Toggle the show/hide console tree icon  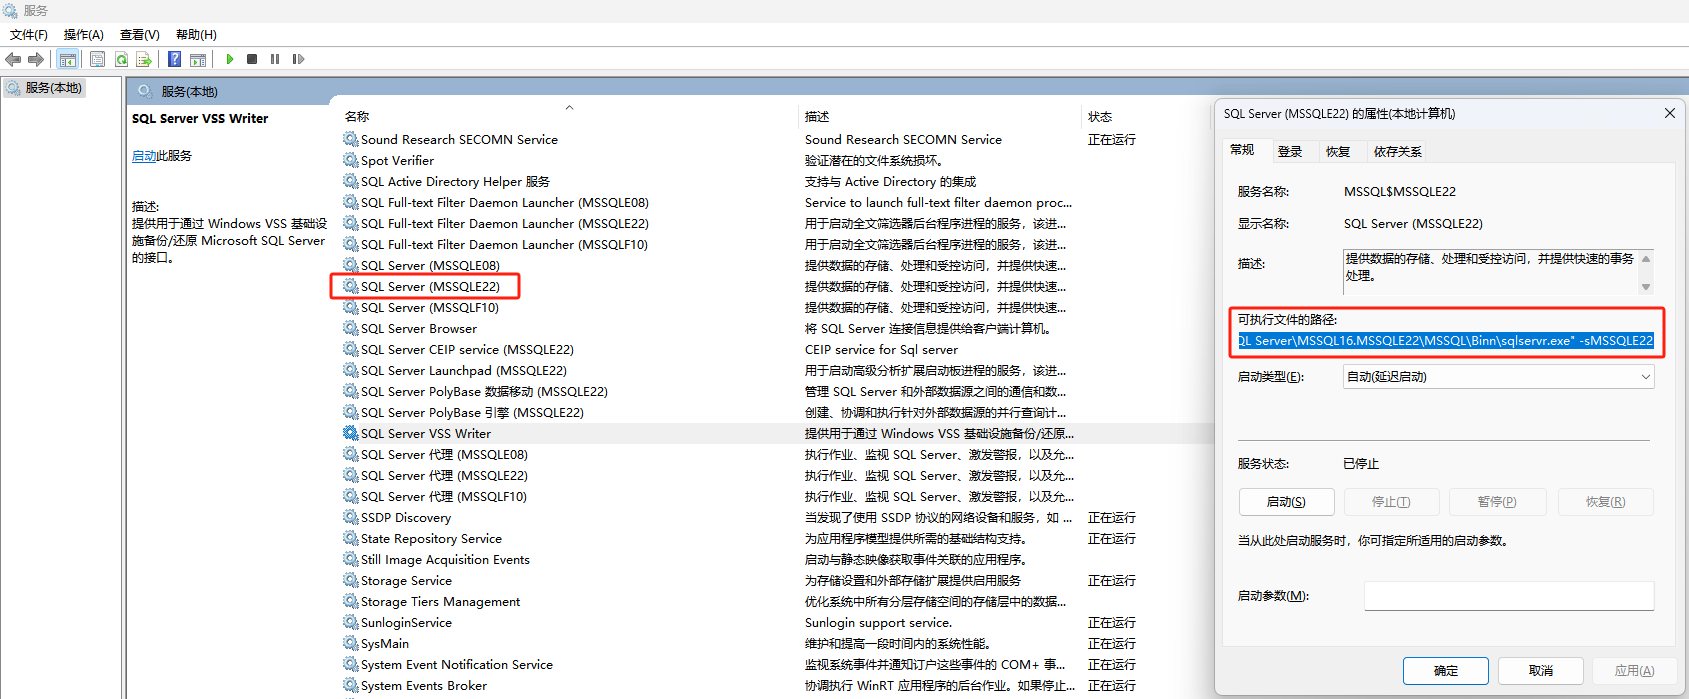[68, 59]
